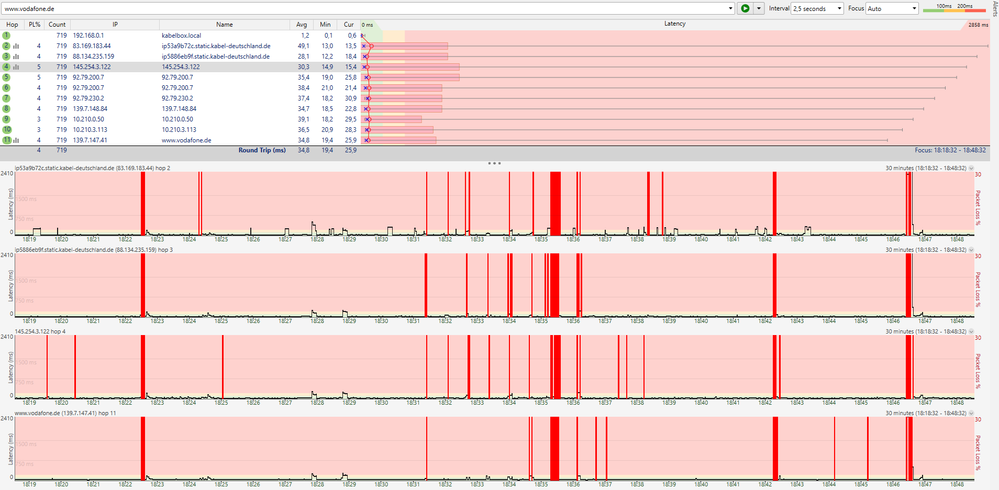This screenshot has height=490, width=999.
Task: Select name ip5886eb9f.static.kabel-deutschland.de
Action: [x=216, y=56]
